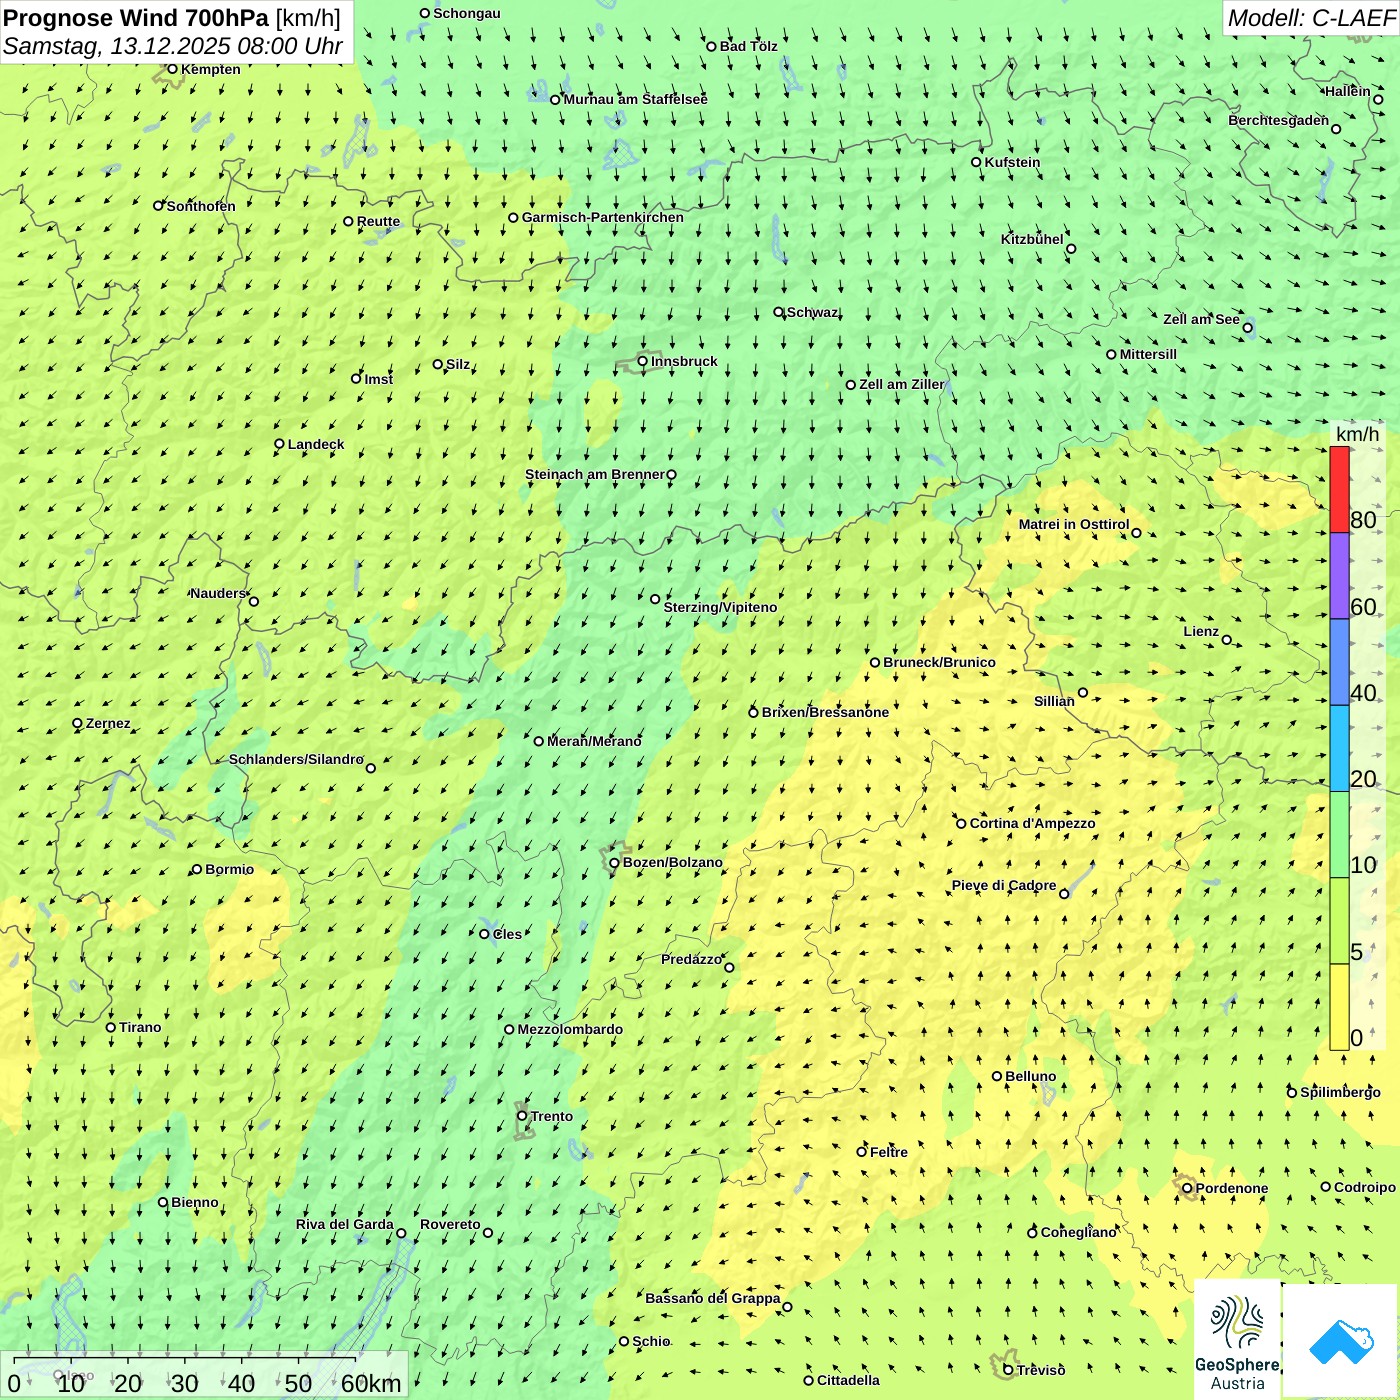Click the 'km/h' legend heading
This screenshot has width=1400, height=1400.
[x=1358, y=434]
